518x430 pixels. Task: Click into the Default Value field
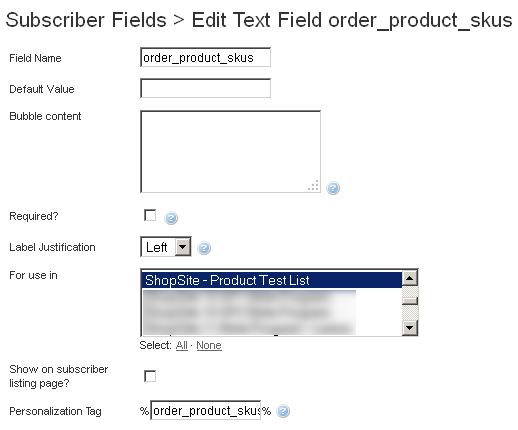coord(205,88)
